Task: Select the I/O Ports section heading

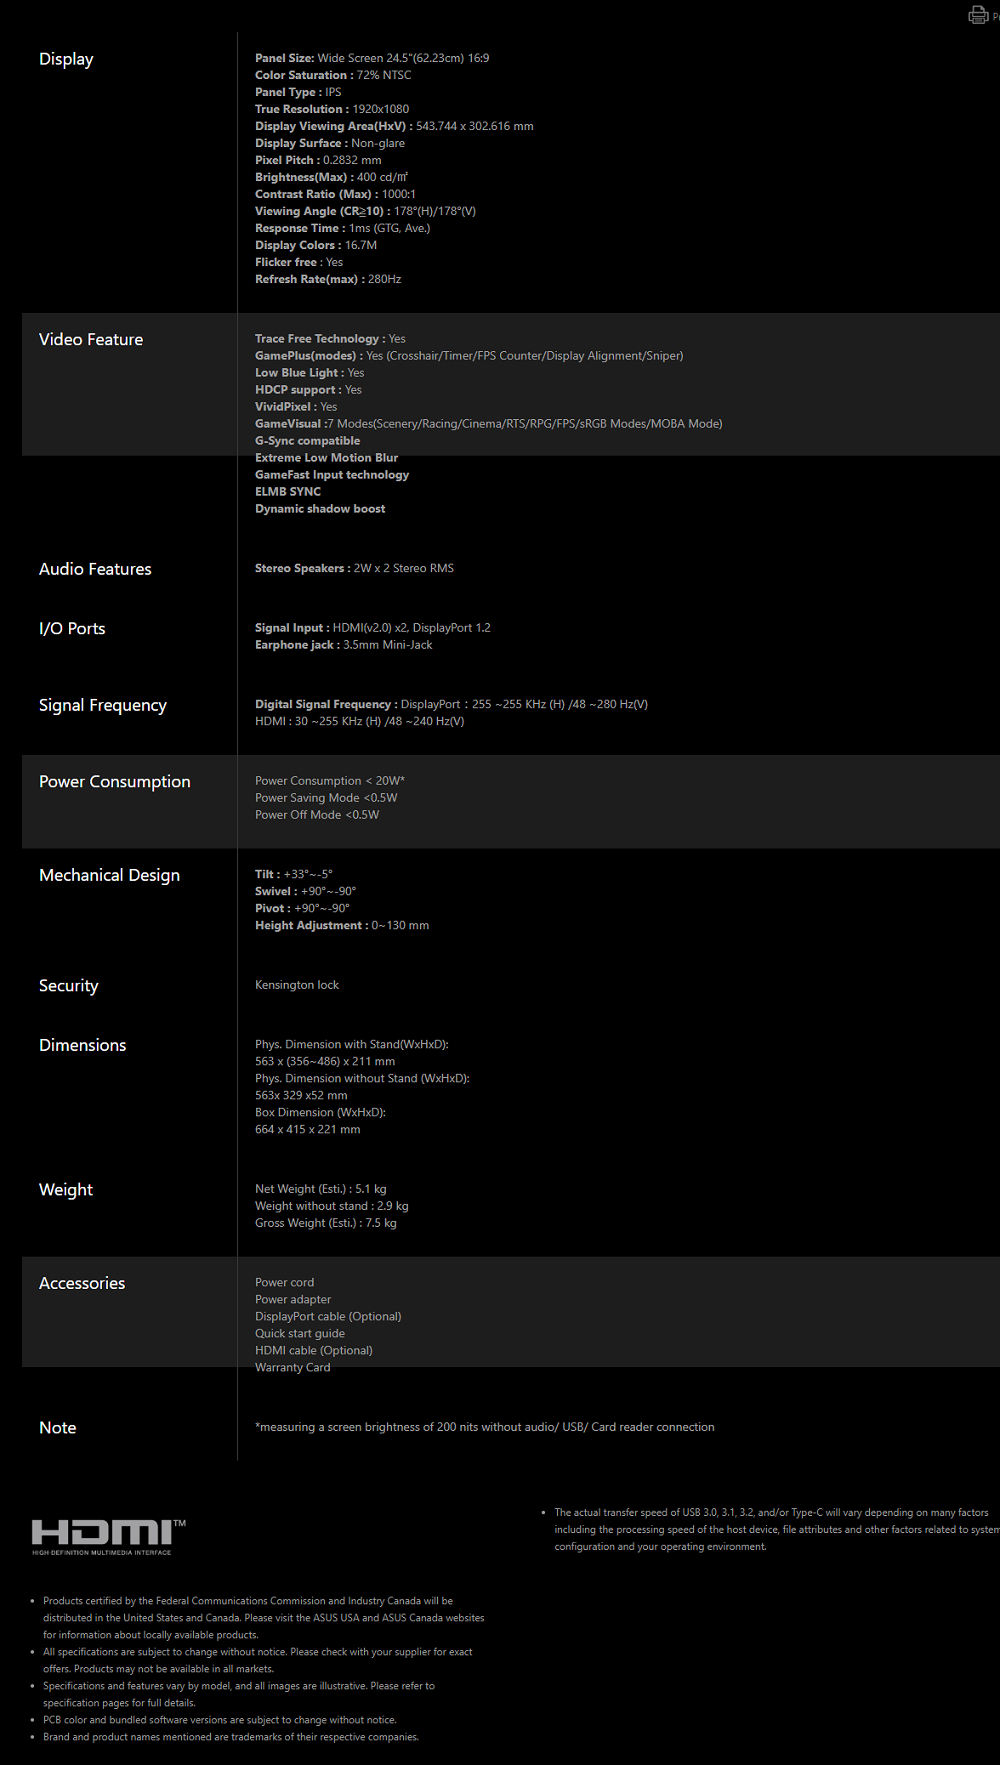Action: click(x=72, y=629)
